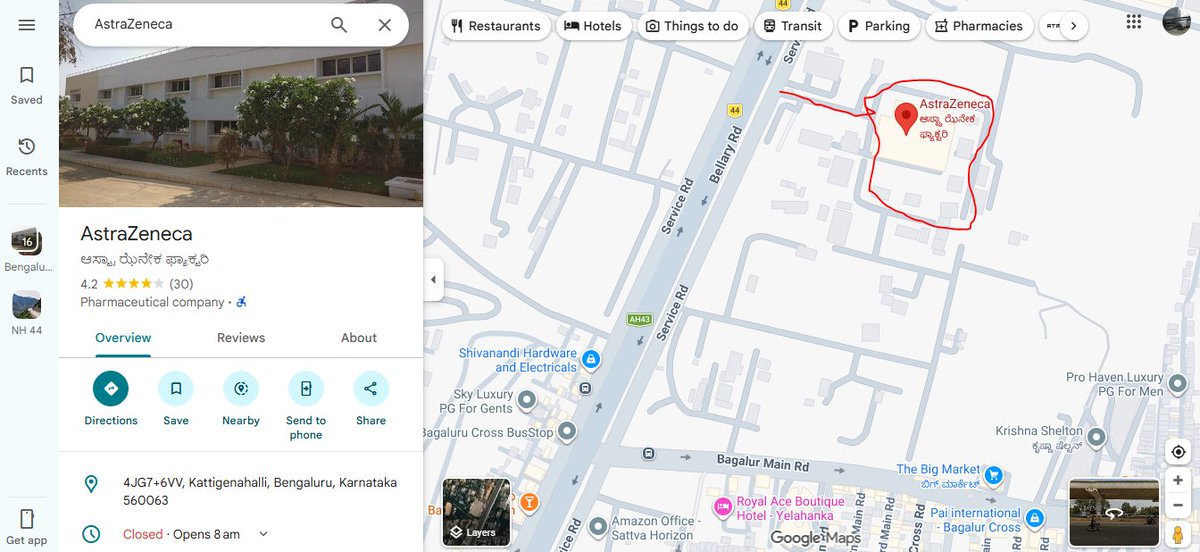Click Royal Ace Boutique Hotel marker

[723, 508]
